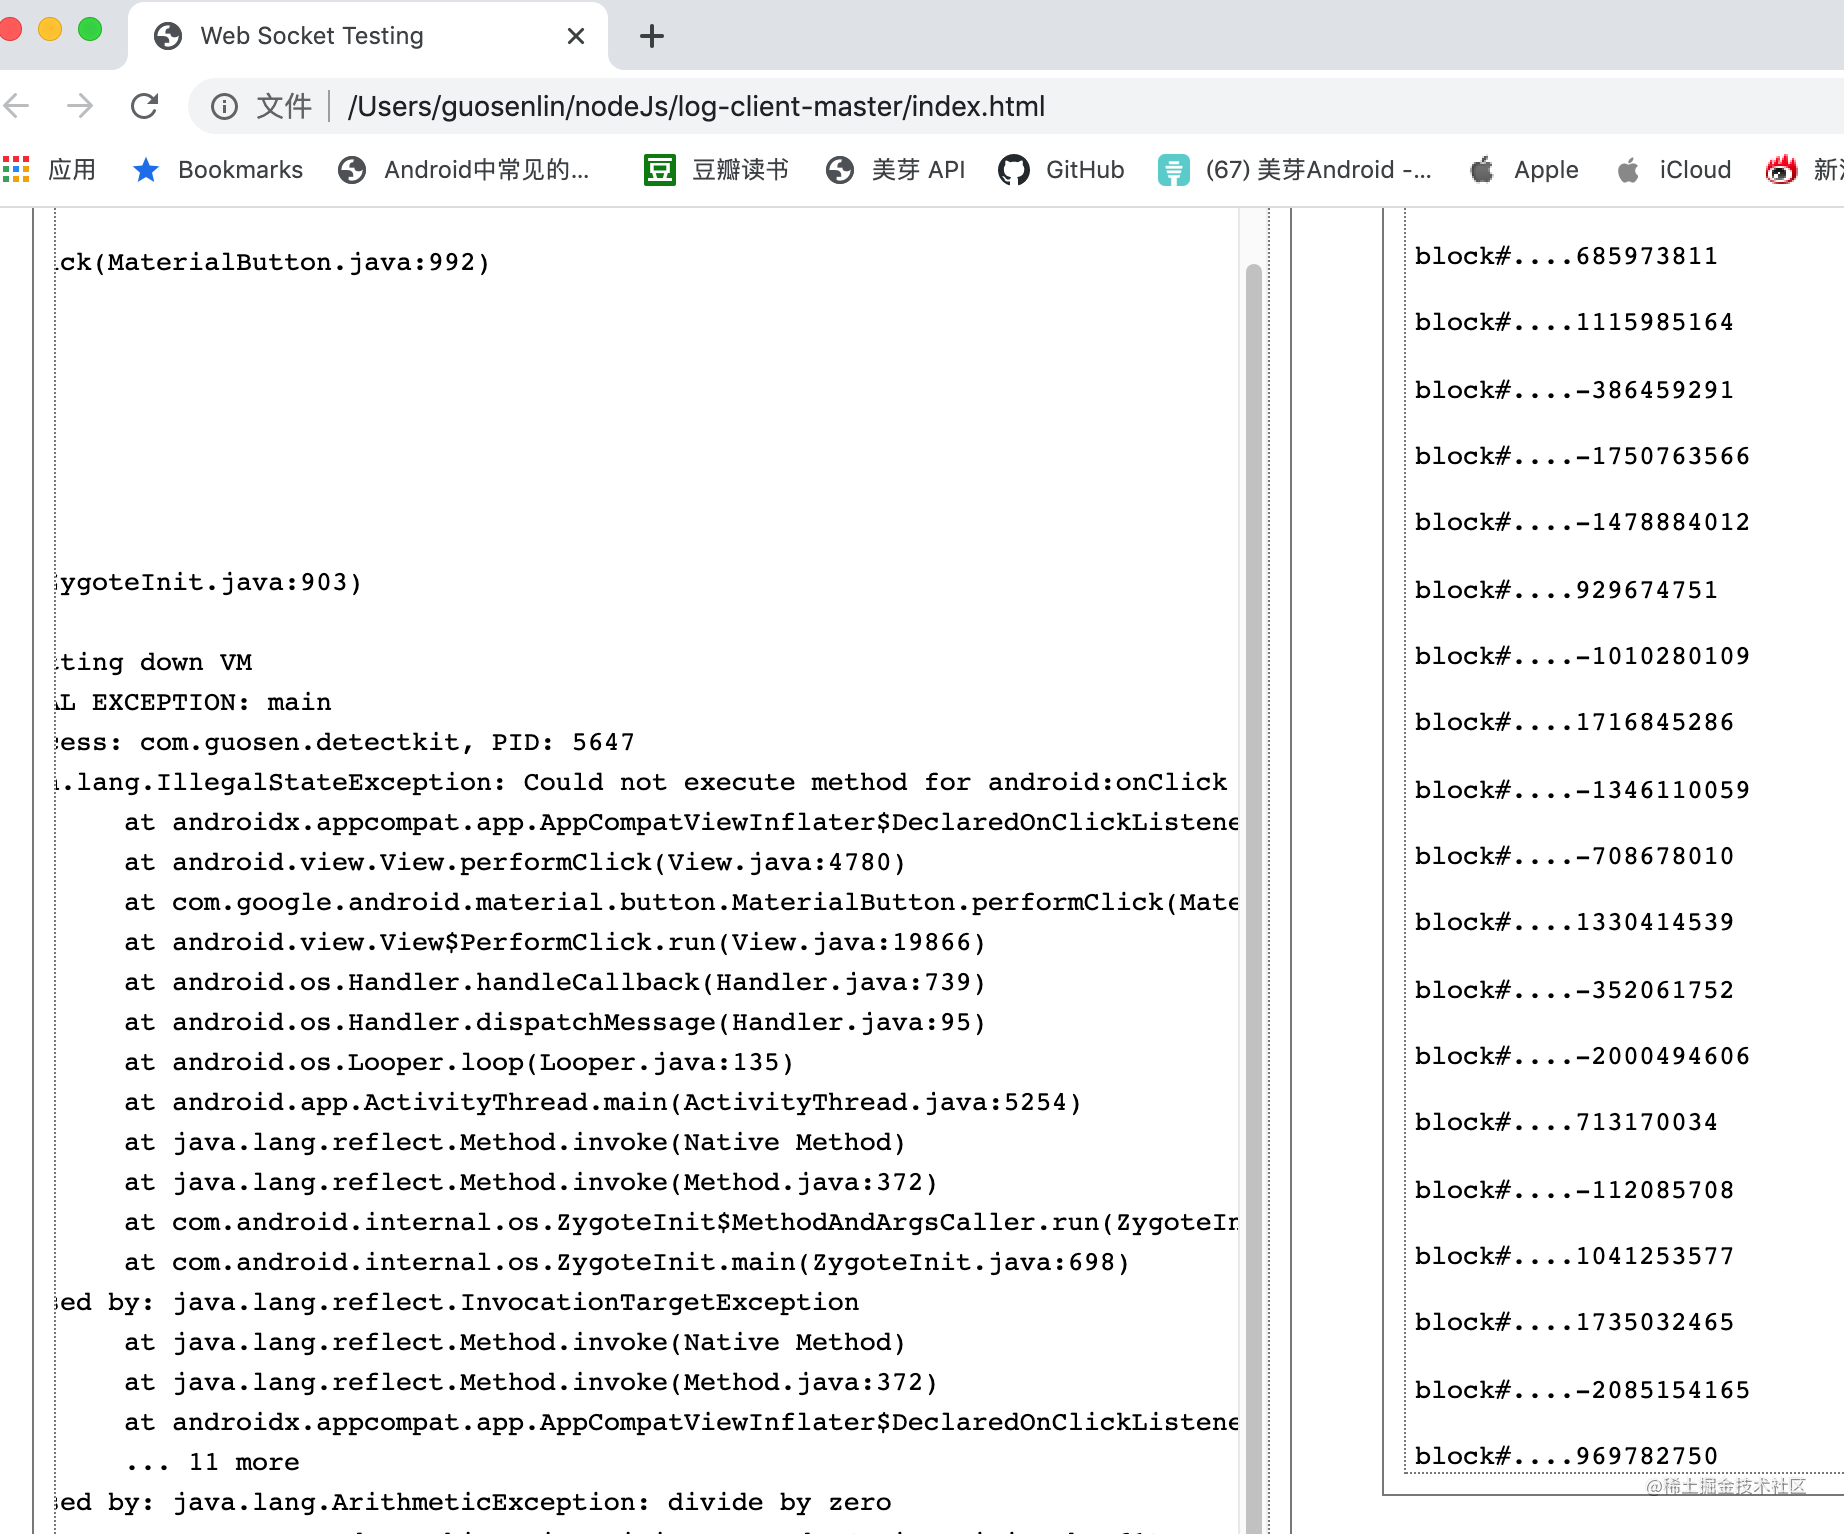Screen dimensions: 1844x1534
Task: Open the Android中常见的 bookmark
Action: click(x=464, y=170)
